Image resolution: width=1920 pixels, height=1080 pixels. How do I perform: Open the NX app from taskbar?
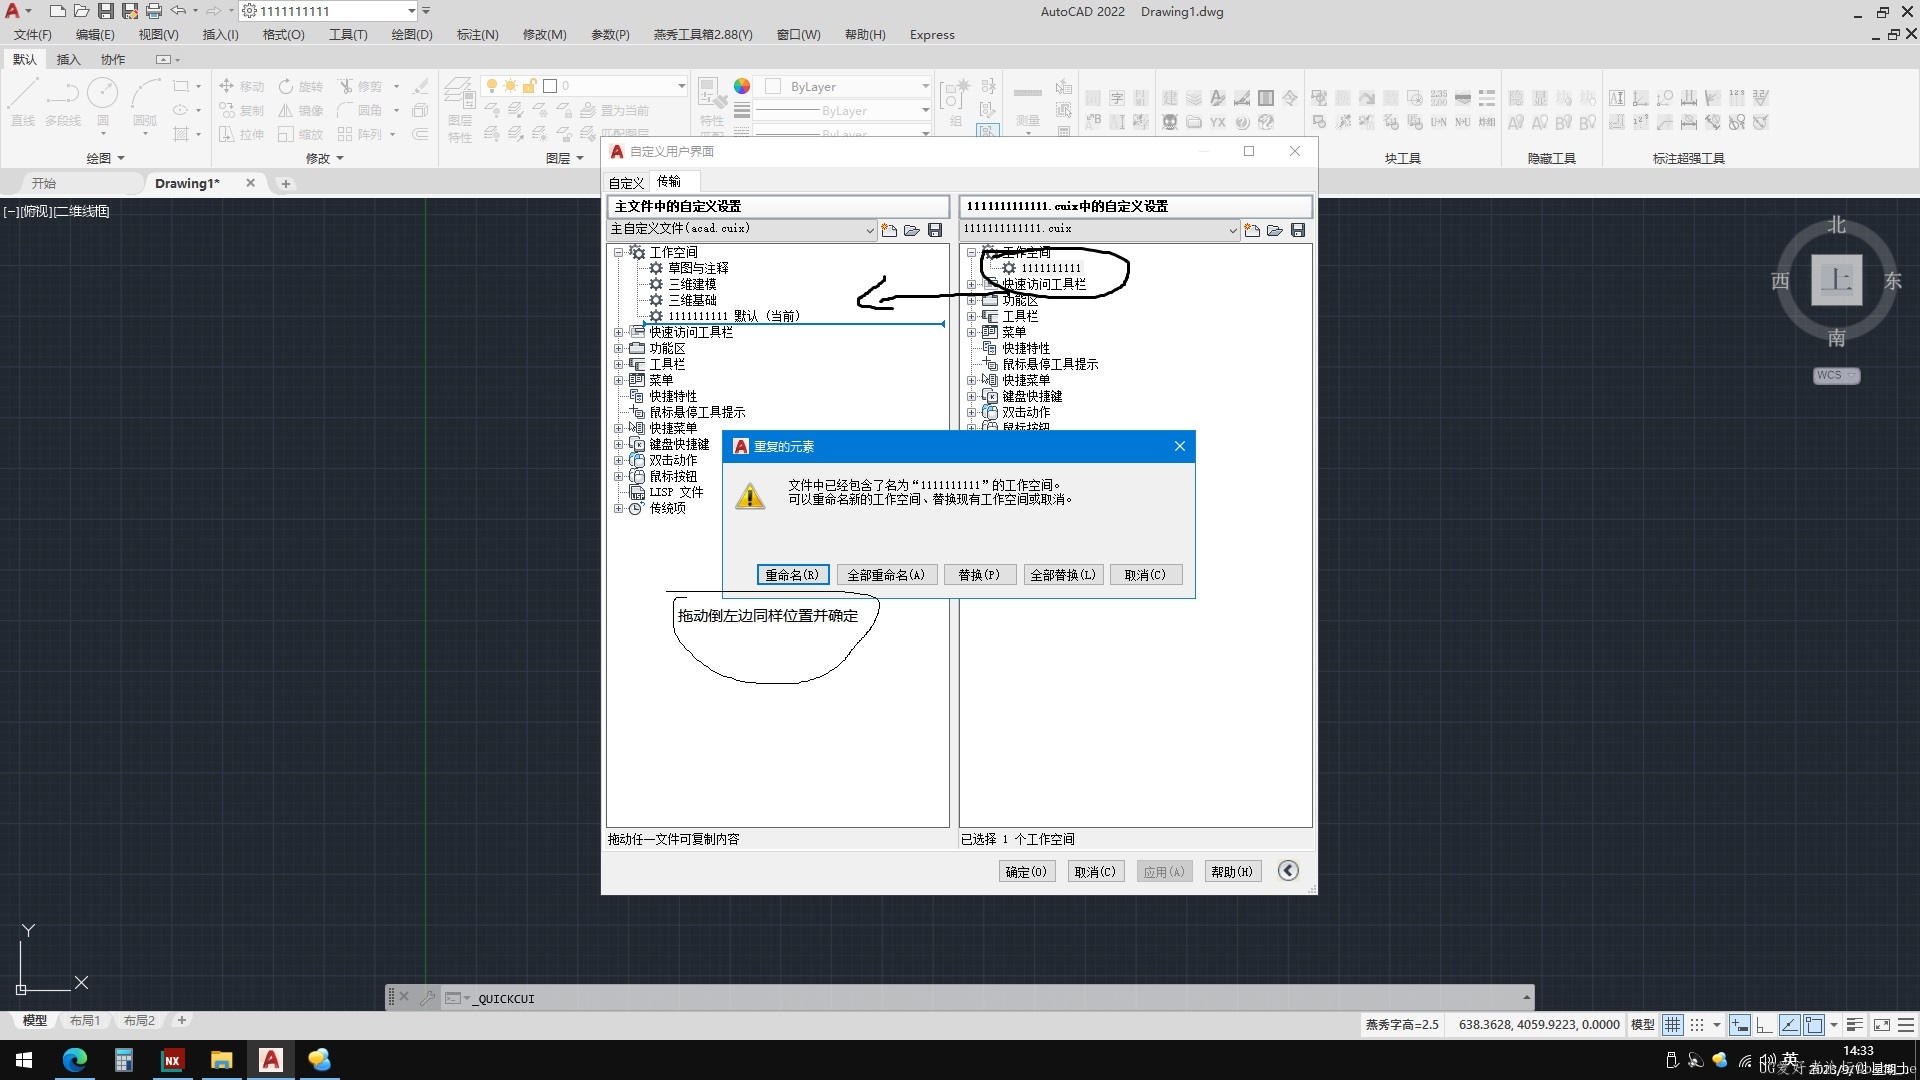point(172,1060)
